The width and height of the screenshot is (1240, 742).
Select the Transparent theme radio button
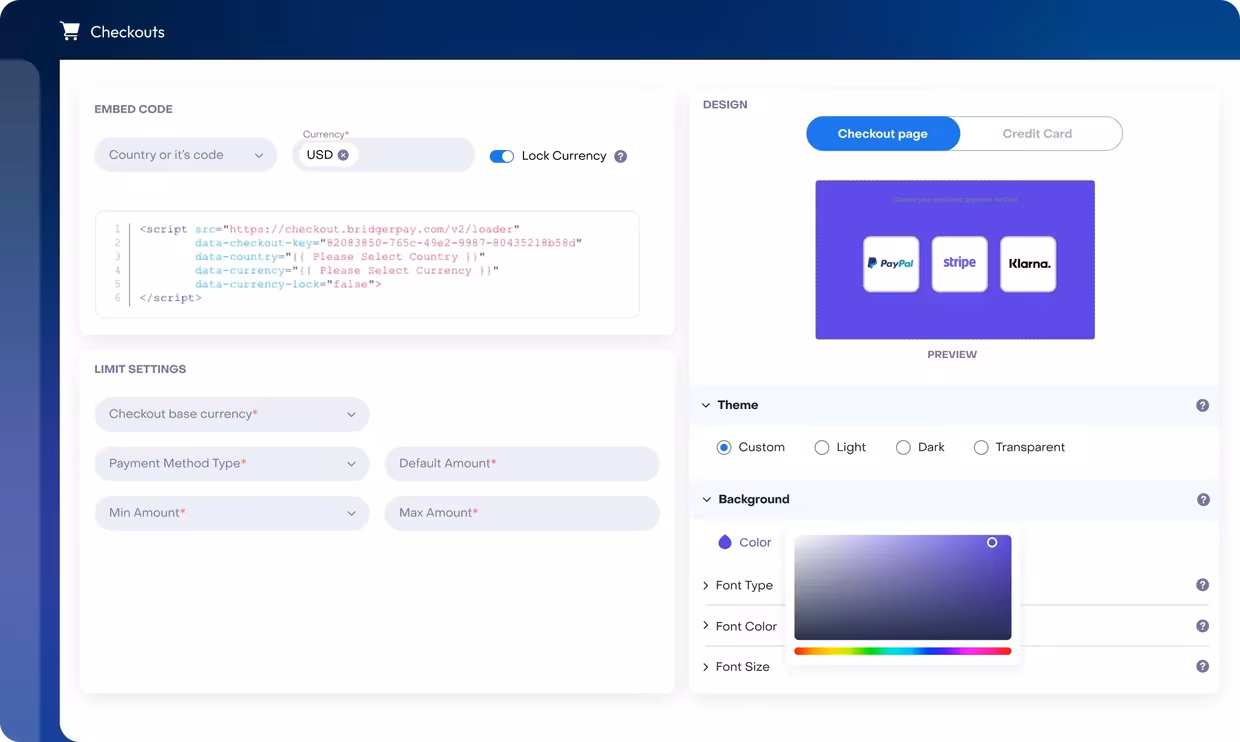click(x=981, y=447)
